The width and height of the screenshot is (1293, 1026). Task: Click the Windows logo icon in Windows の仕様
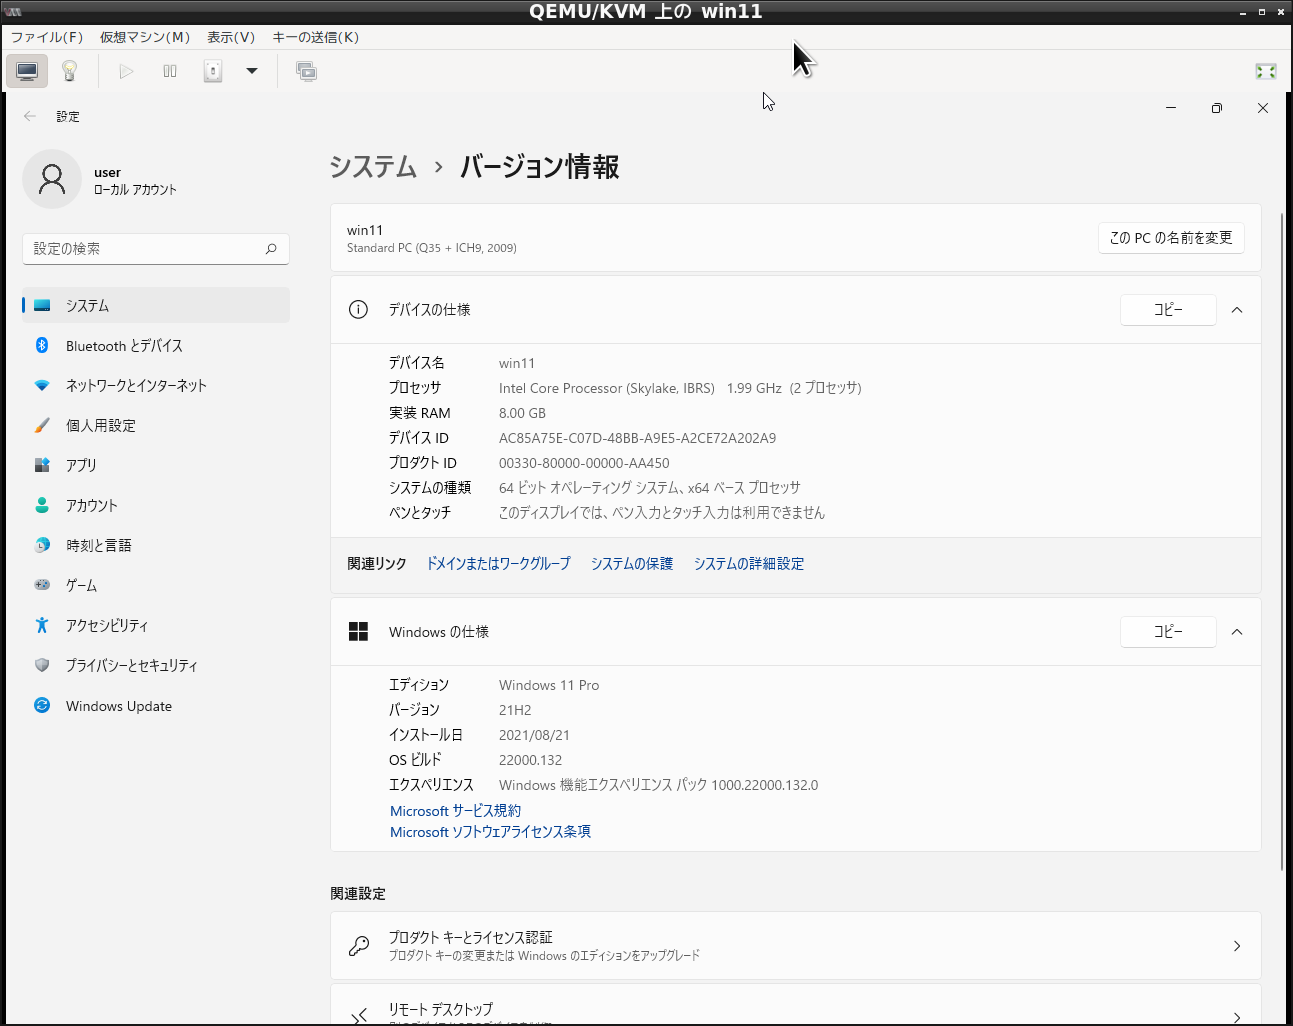(358, 631)
